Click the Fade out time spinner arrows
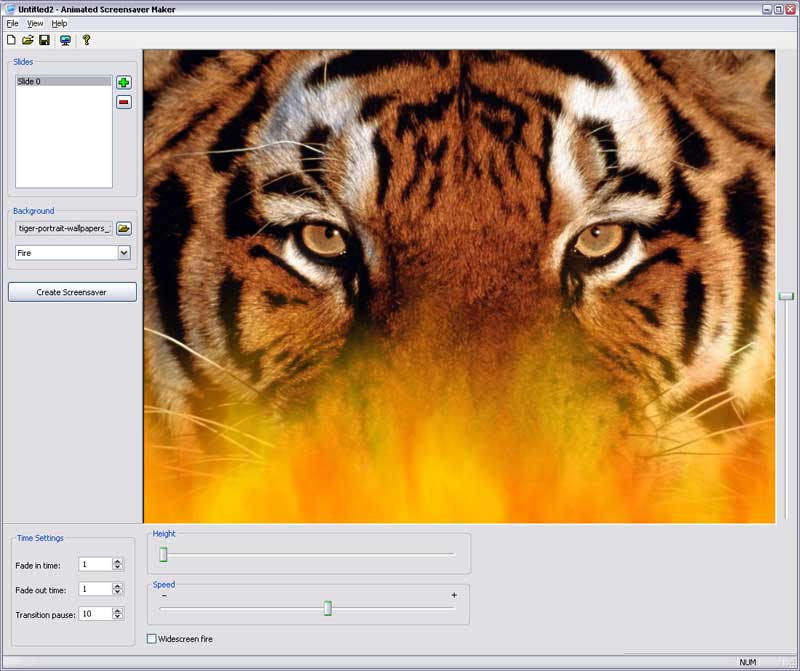800x671 pixels. coord(117,589)
